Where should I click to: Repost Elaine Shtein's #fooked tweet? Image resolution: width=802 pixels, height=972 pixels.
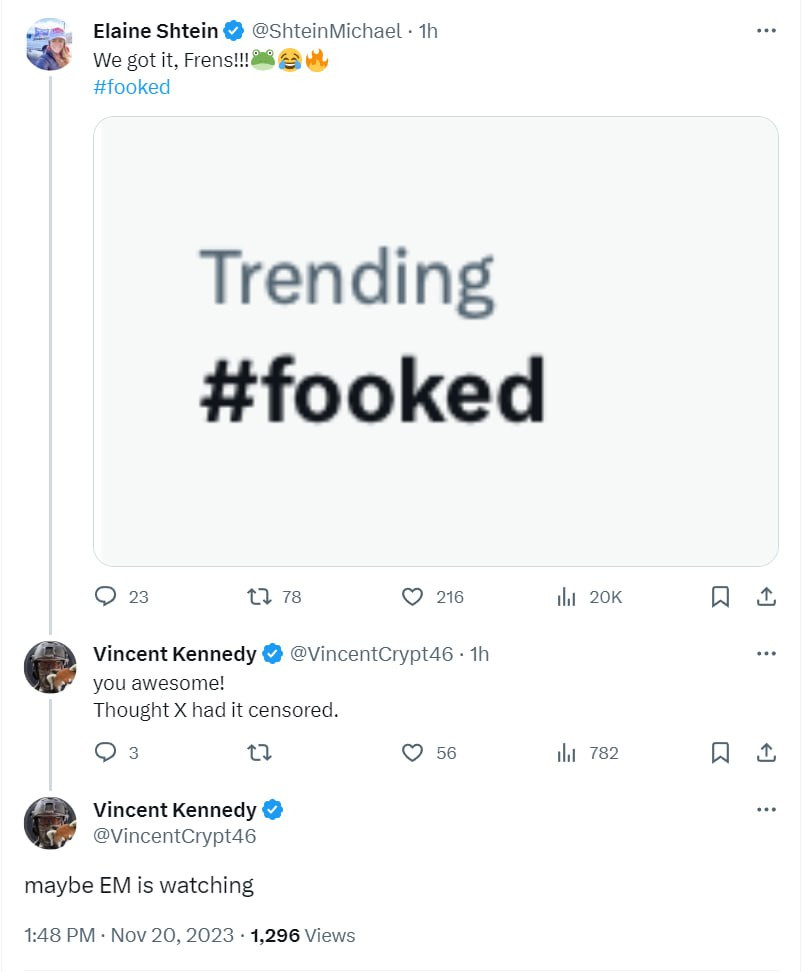click(259, 597)
